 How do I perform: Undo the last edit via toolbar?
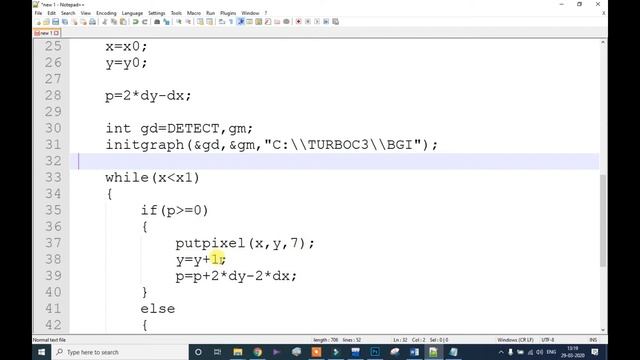[x=136, y=22]
